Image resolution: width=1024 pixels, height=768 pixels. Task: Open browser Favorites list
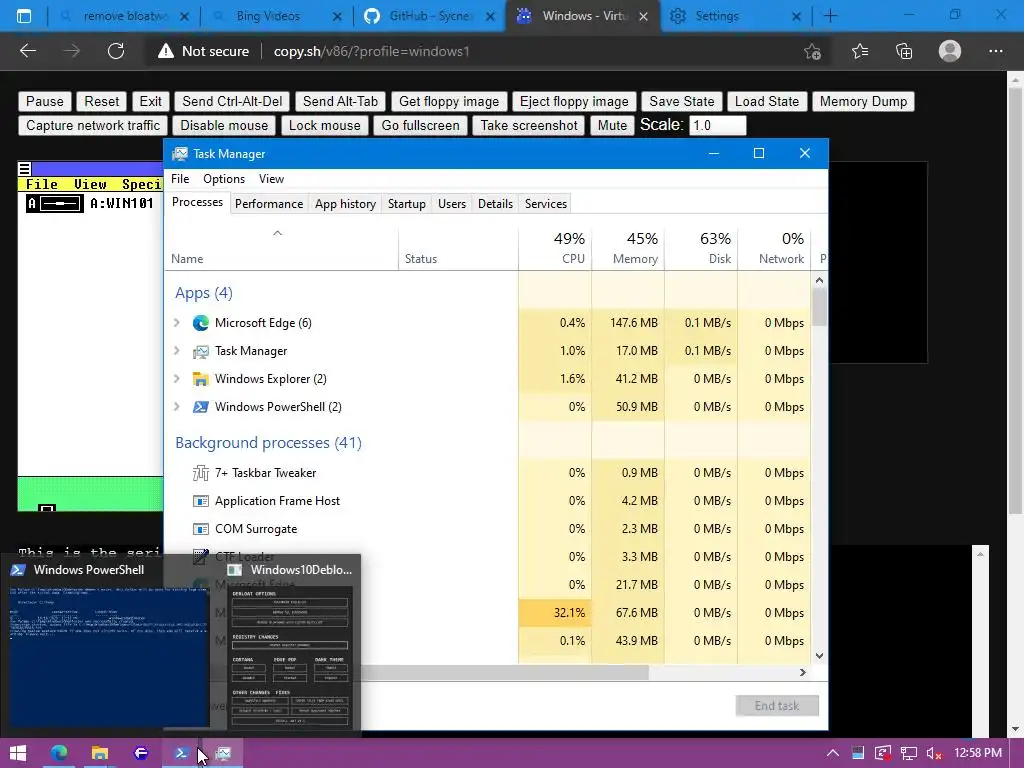859,51
